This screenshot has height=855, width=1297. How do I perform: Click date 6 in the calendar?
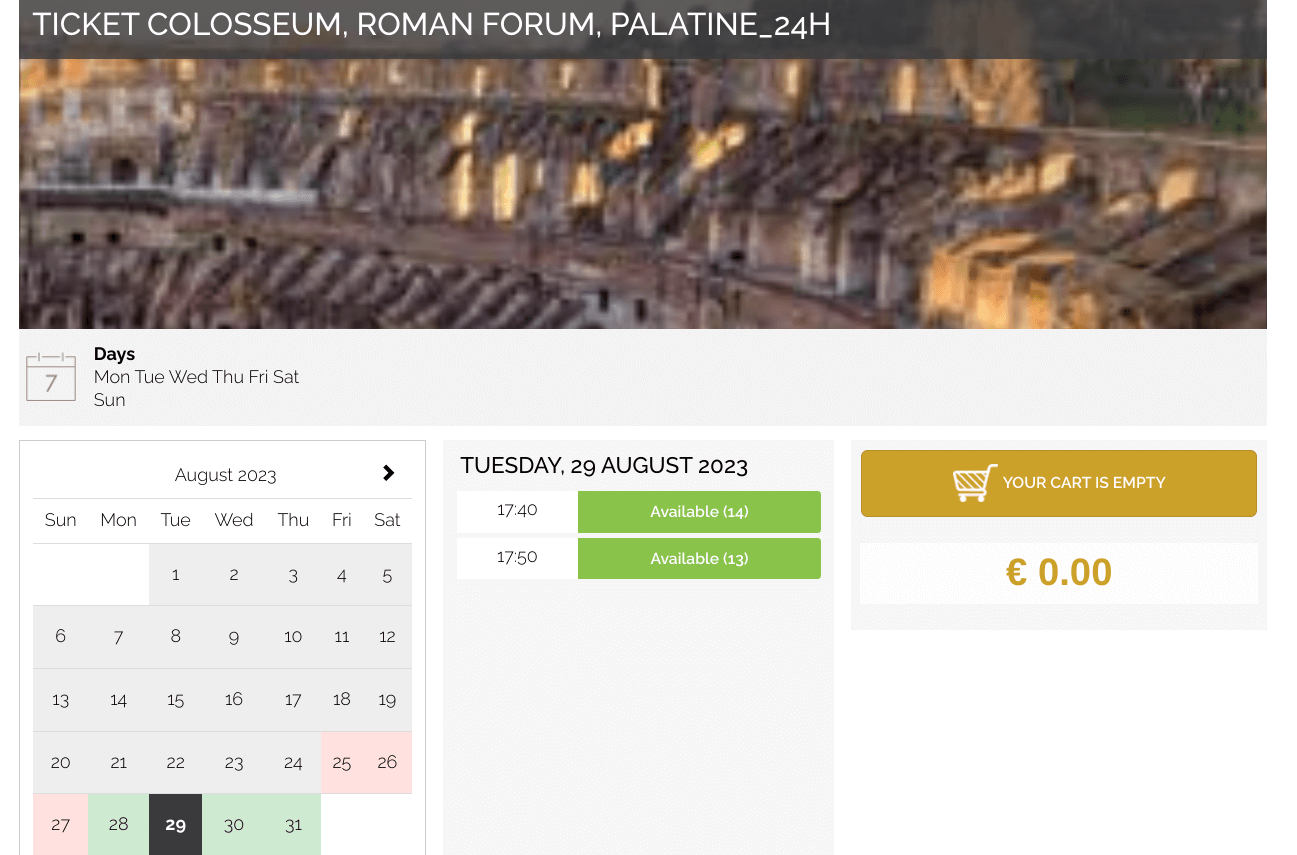click(x=61, y=636)
